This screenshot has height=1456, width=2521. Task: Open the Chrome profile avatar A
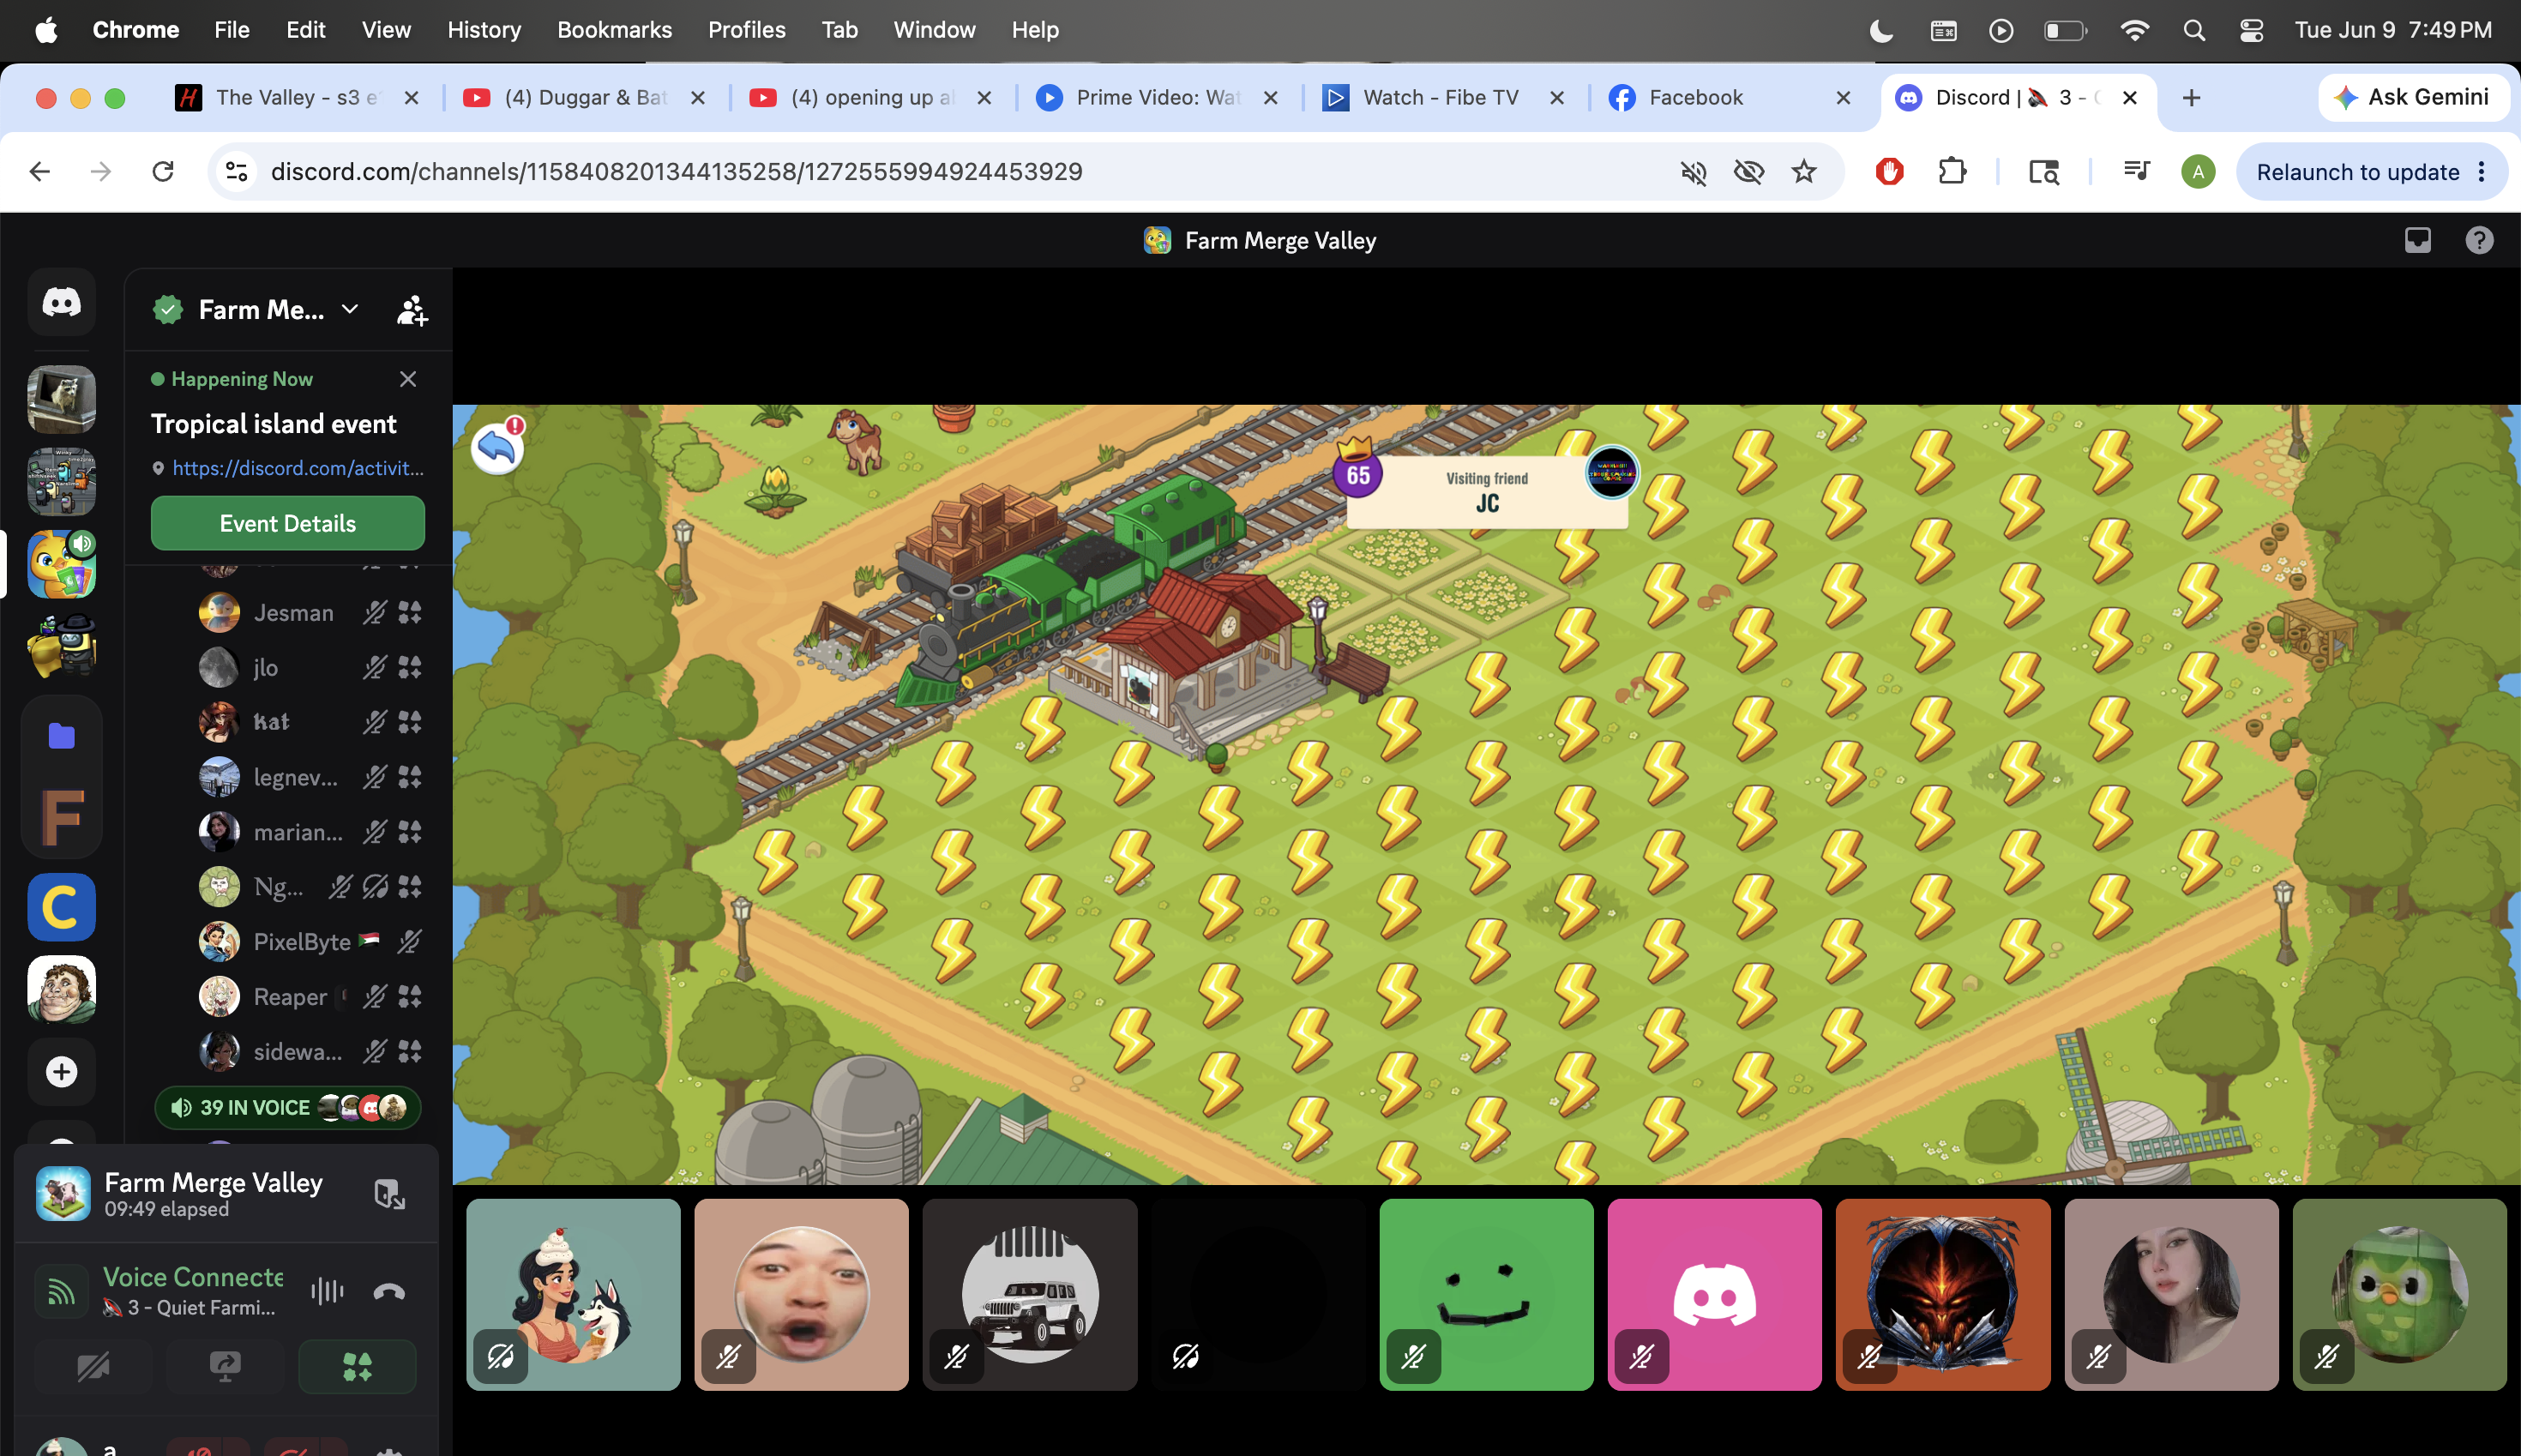[x=2197, y=172]
